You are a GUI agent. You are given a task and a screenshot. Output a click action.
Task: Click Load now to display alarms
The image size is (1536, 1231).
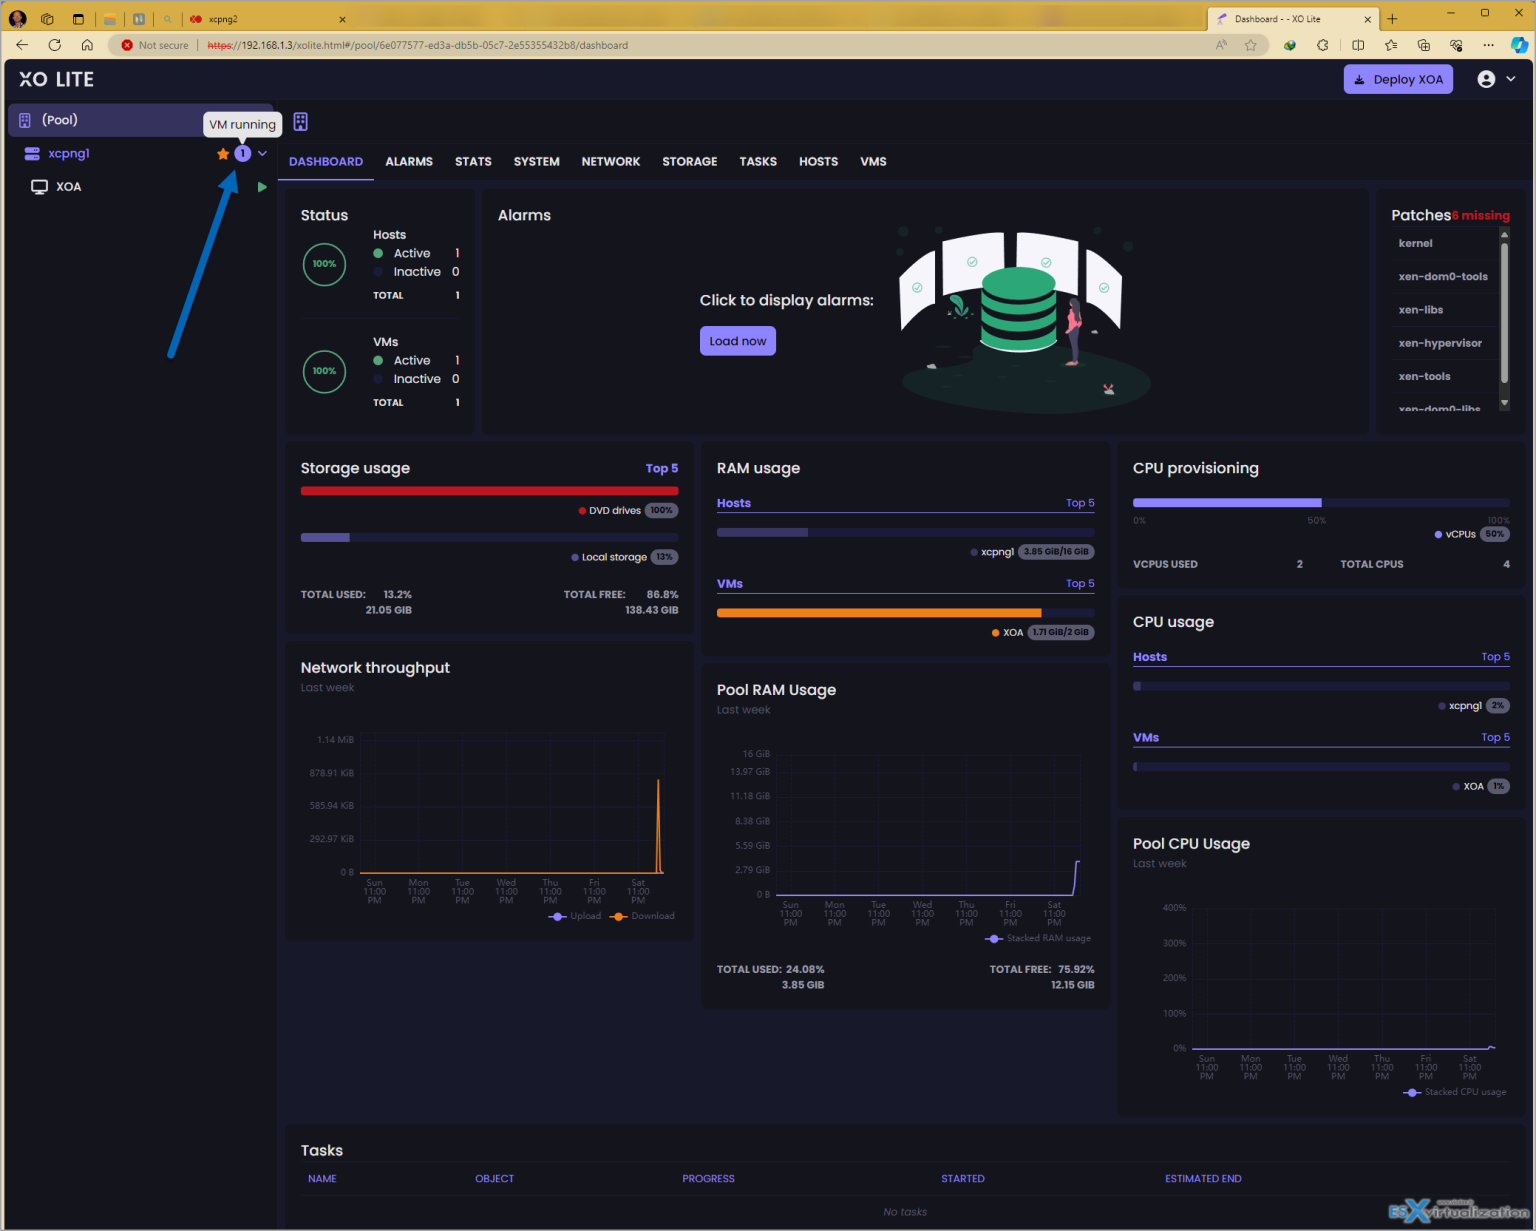[x=737, y=341]
